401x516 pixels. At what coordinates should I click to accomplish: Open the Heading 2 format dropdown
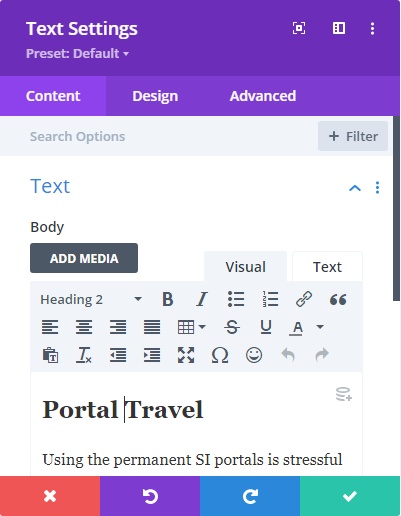(x=91, y=299)
